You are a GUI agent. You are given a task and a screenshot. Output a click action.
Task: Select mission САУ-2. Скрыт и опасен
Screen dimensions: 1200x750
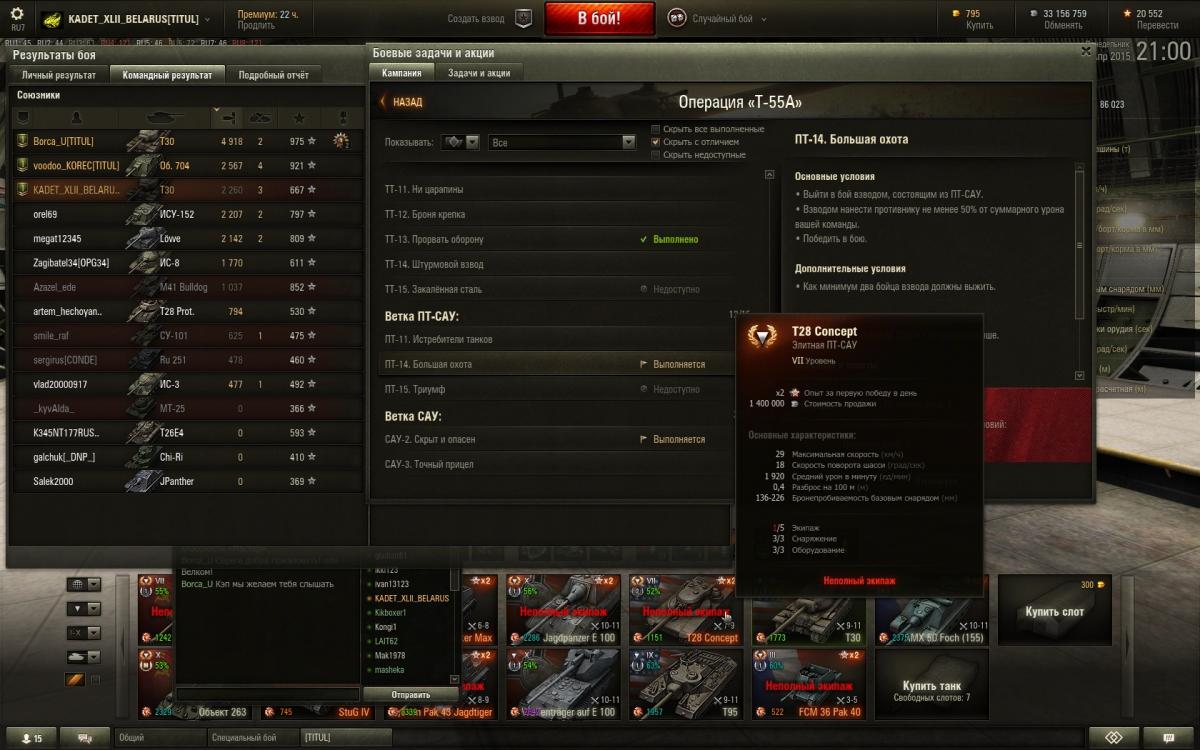[560, 439]
